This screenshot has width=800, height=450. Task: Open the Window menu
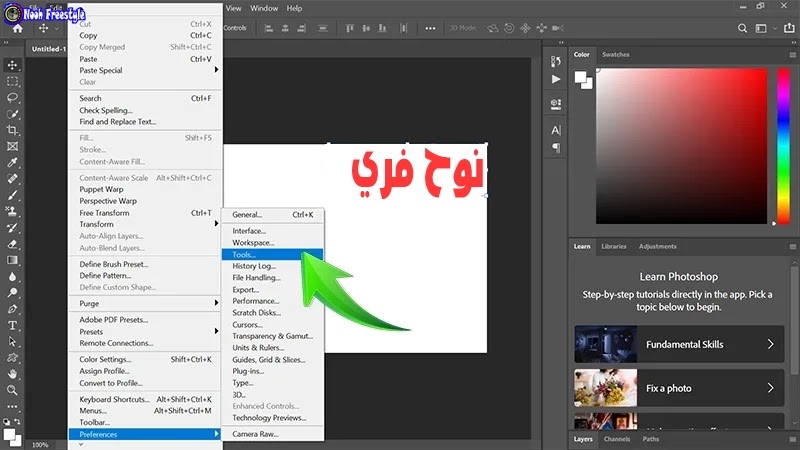[264, 8]
